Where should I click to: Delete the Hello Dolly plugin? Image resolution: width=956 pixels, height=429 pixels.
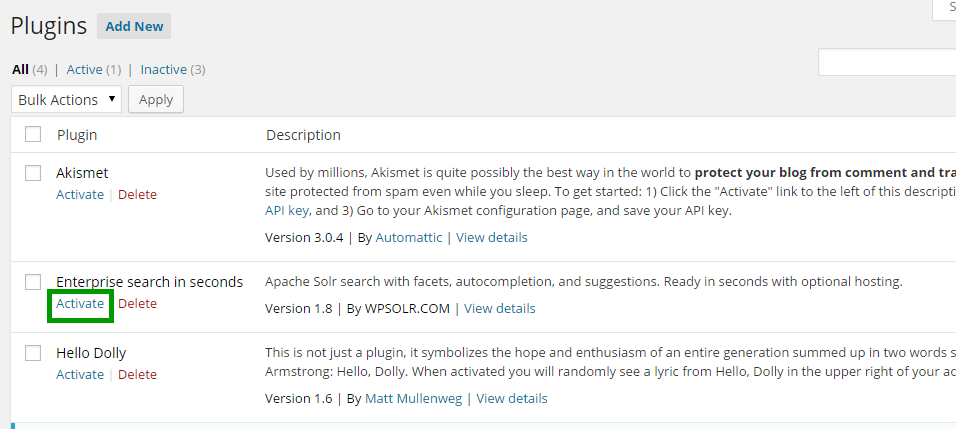pyautogui.click(x=137, y=374)
